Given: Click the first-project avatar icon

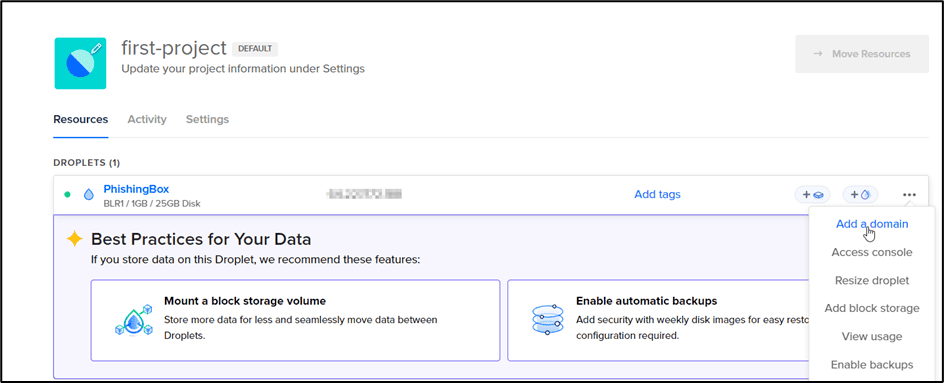Looking at the screenshot, I should (81, 63).
